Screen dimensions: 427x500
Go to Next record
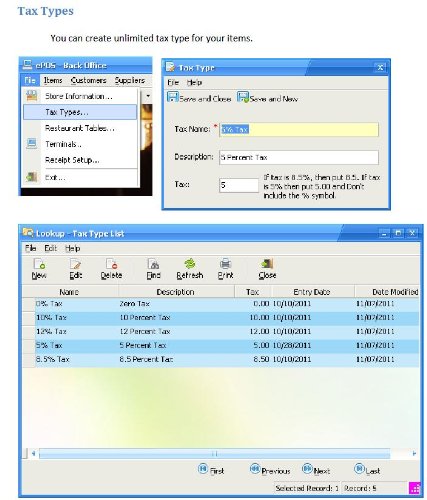(x=316, y=470)
